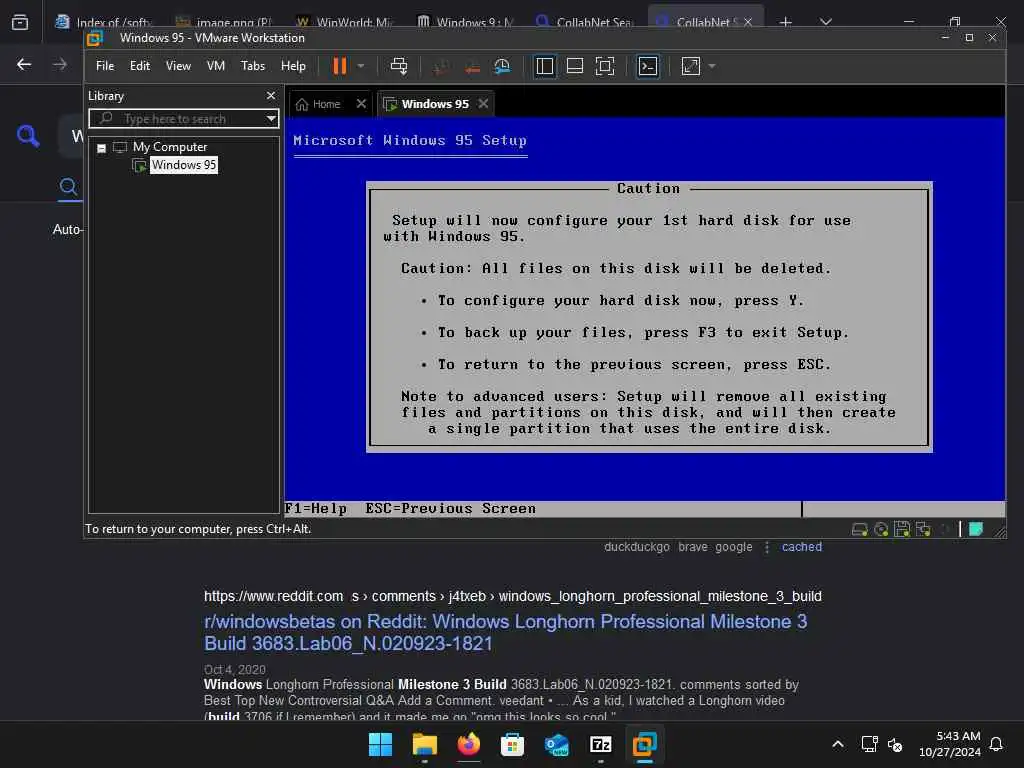Close the Windows 95 tab

tap(483, 104)
